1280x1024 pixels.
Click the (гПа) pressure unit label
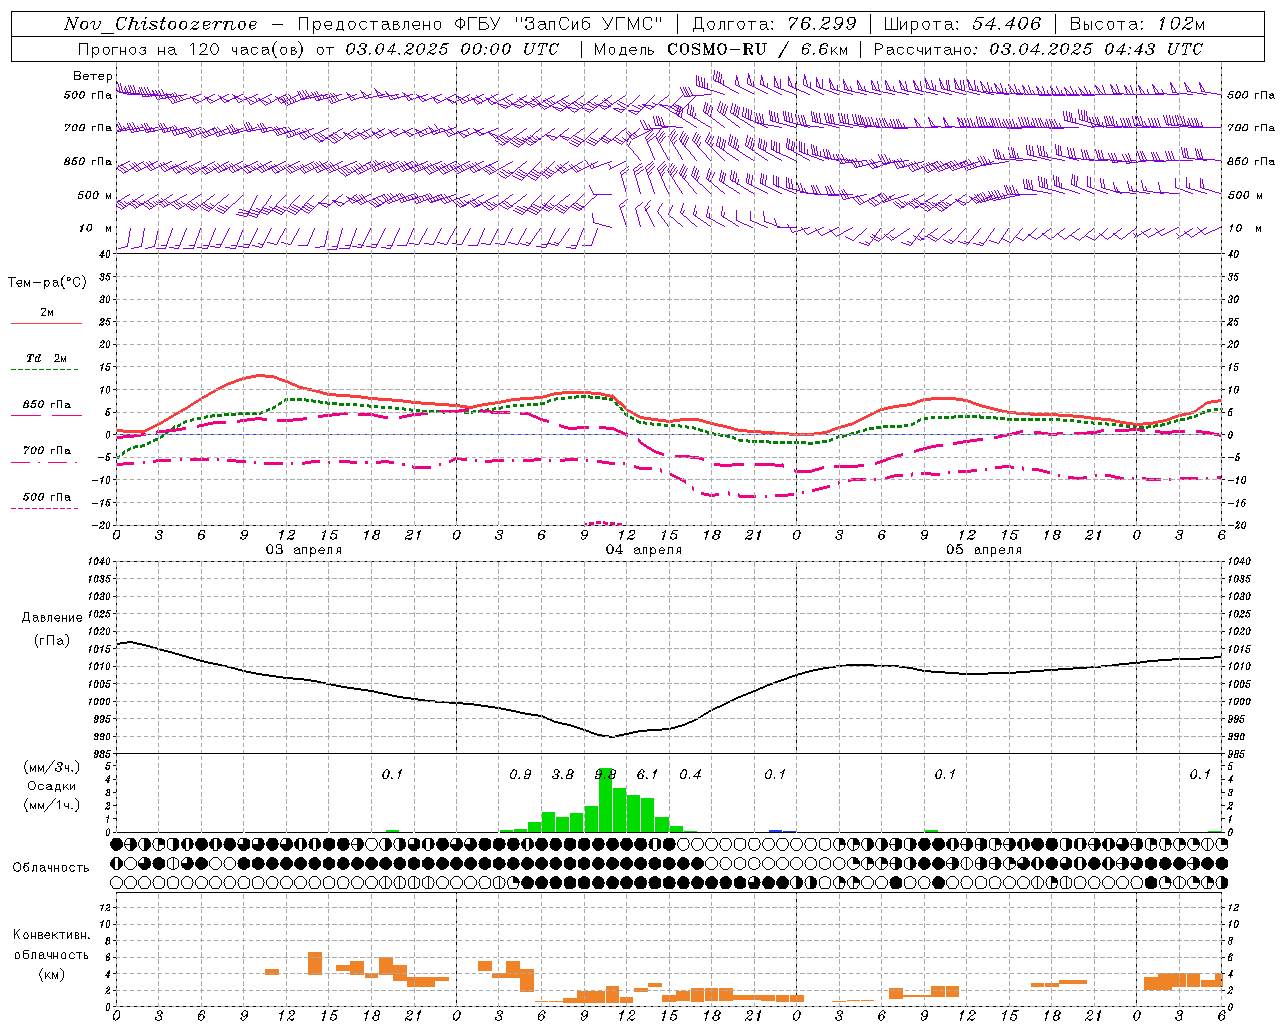pos(52,640)
